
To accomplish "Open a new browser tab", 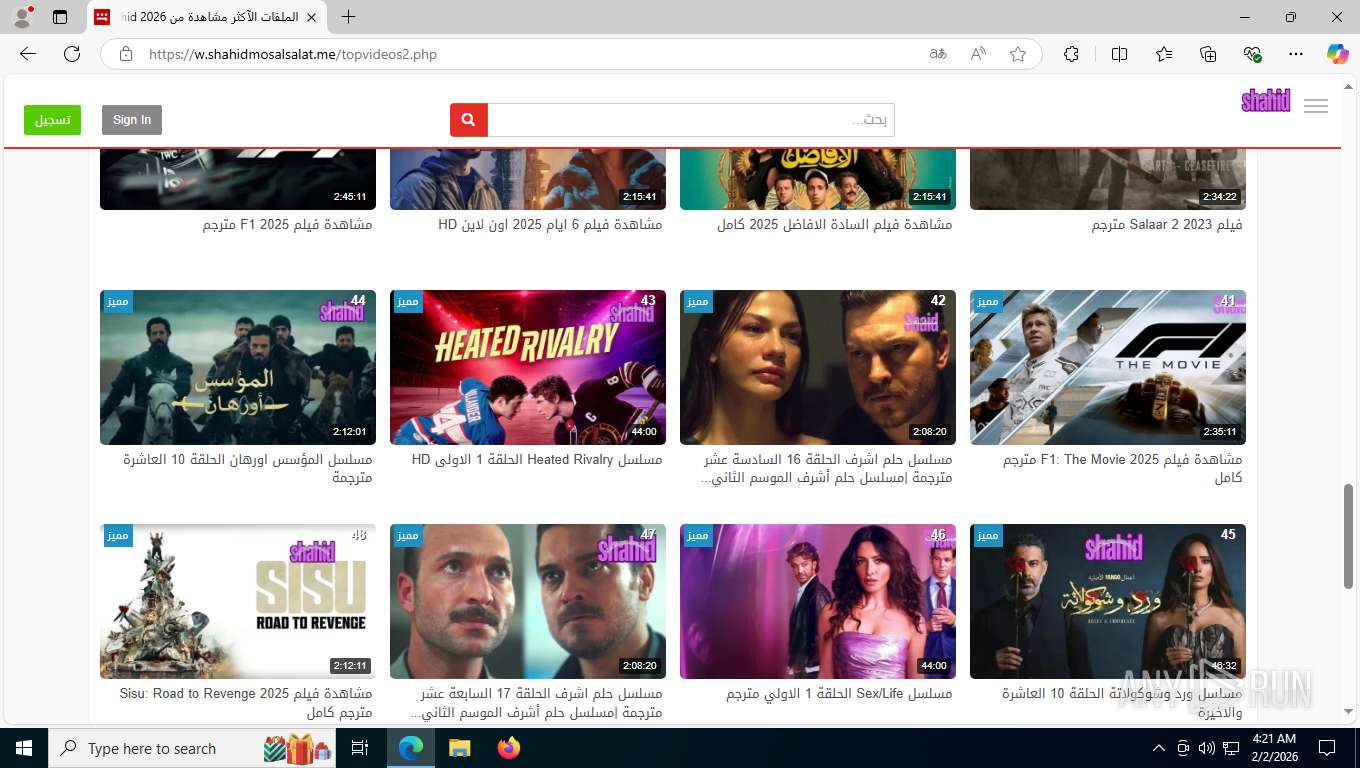I will tap(348, 17).
